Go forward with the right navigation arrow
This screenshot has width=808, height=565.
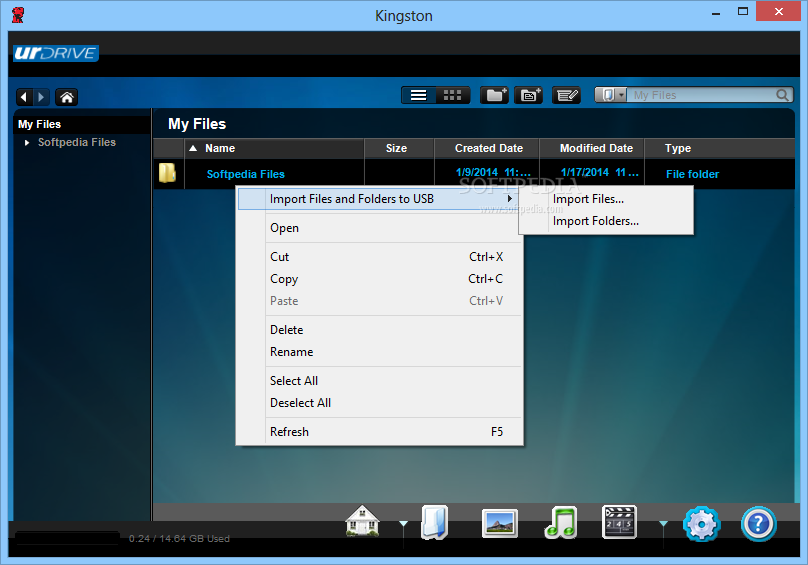[x=41, y=97]
